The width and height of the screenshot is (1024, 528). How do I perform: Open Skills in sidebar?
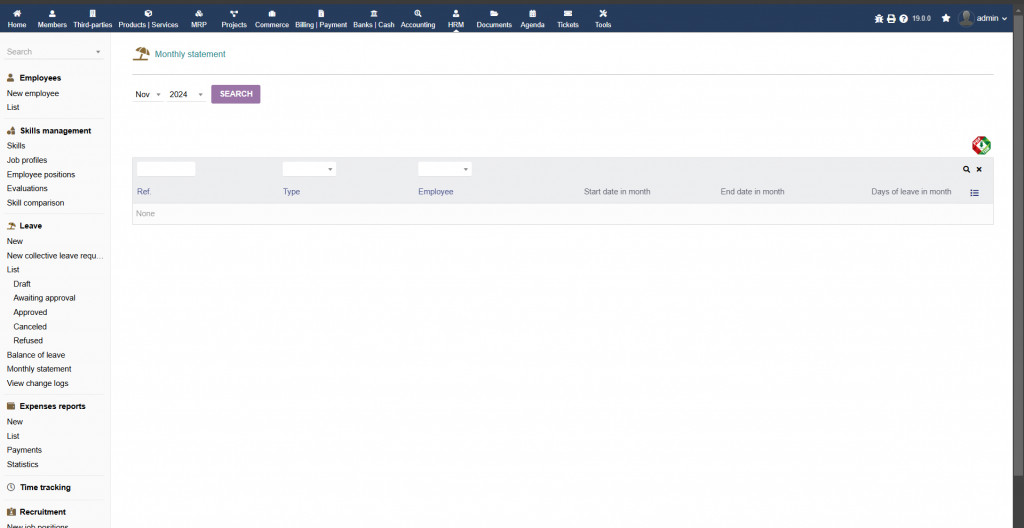coord(16,146)
